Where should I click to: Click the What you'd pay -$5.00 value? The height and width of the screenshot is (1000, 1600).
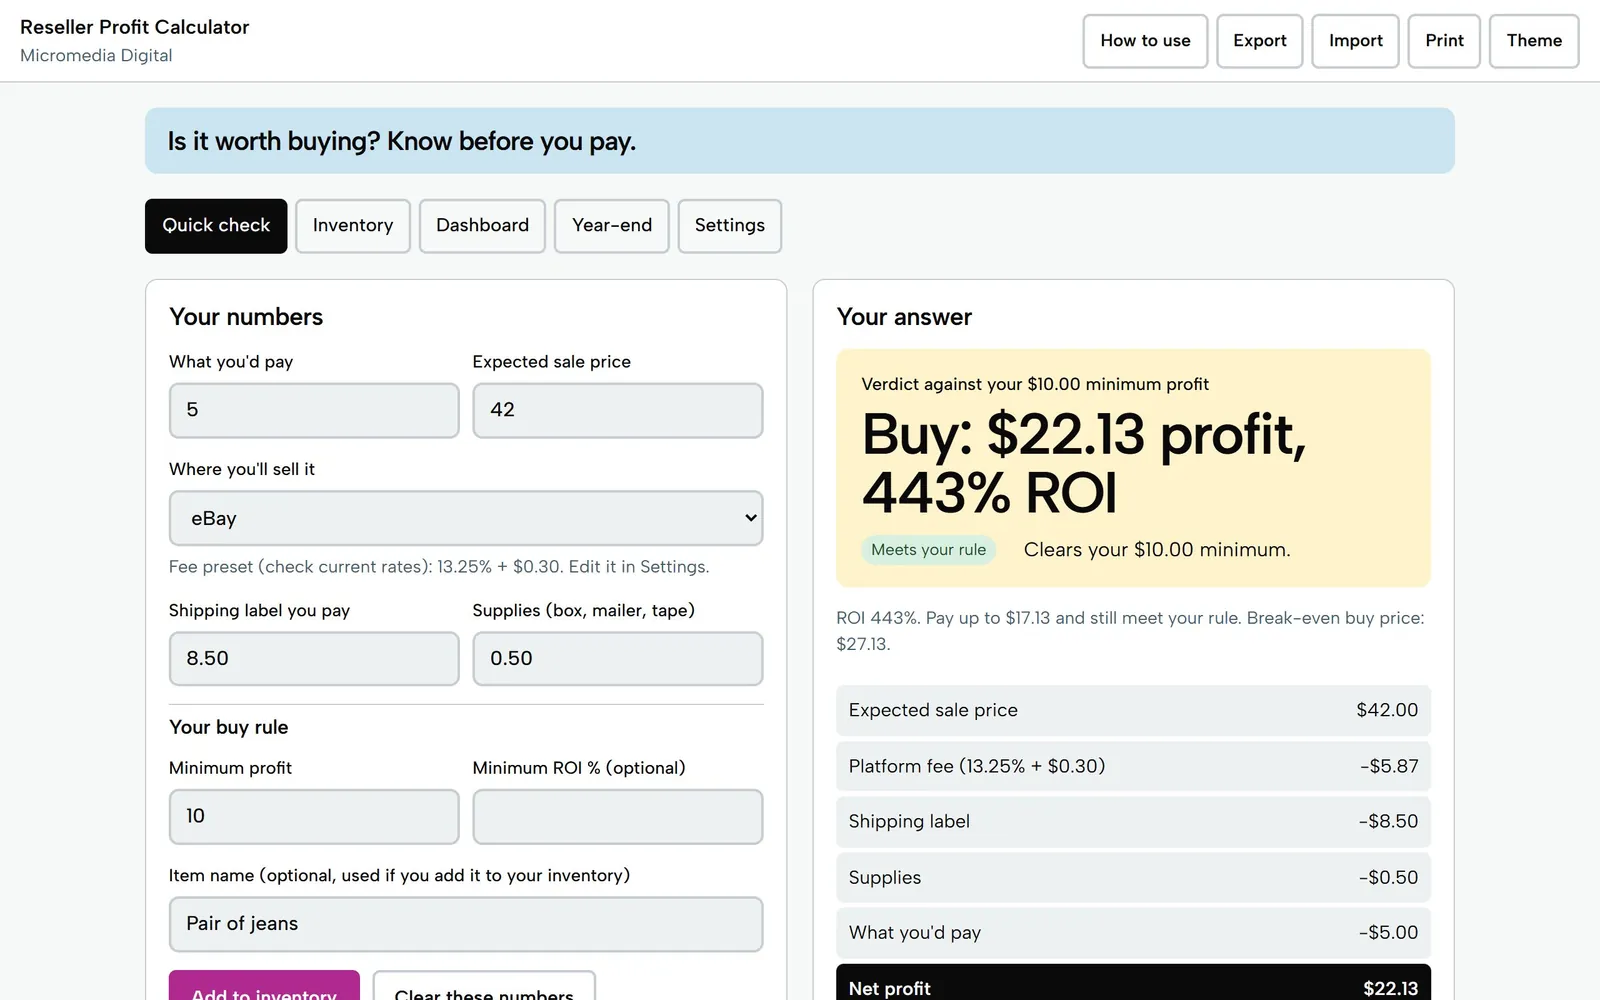pyautogui.click(x=1388, y=932)
